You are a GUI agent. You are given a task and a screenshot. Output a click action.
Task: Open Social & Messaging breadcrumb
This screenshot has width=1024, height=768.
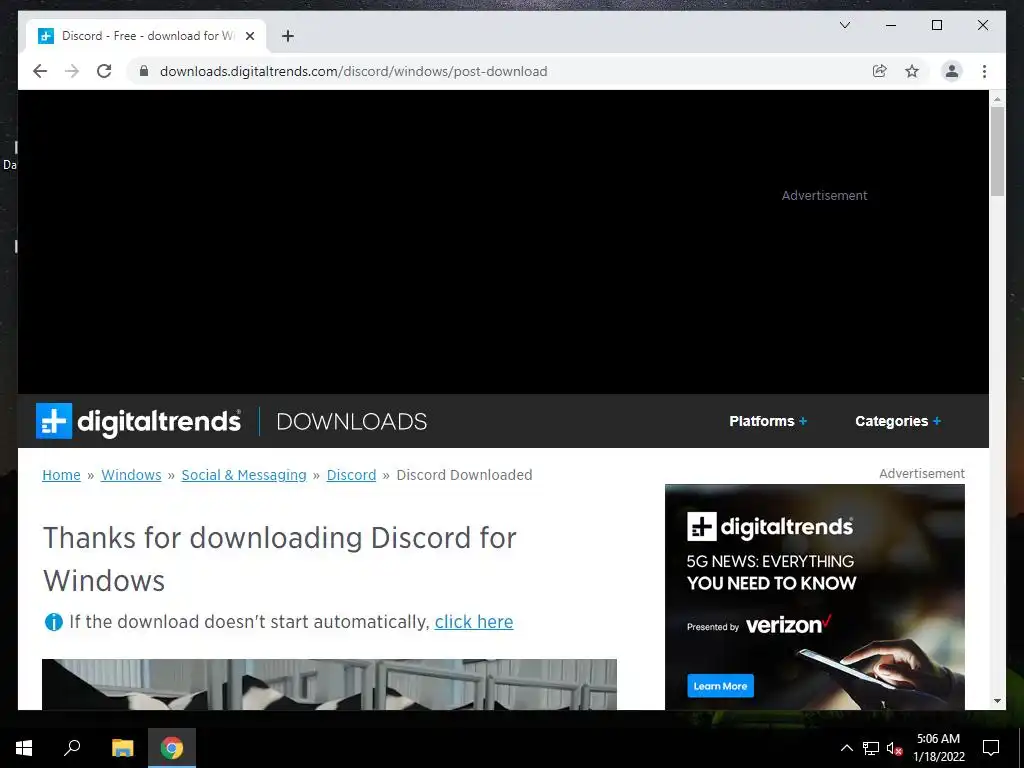tap(244, 475)
